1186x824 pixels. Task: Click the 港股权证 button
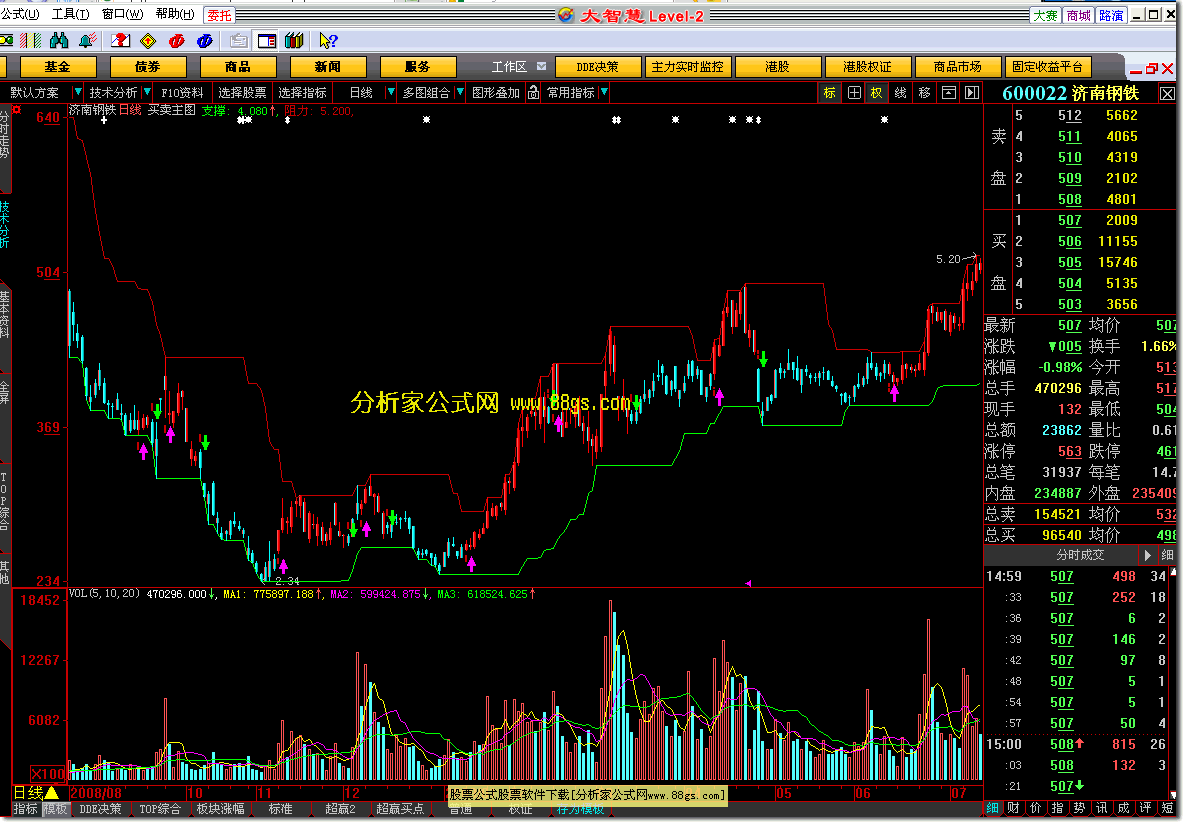[867, 67]
